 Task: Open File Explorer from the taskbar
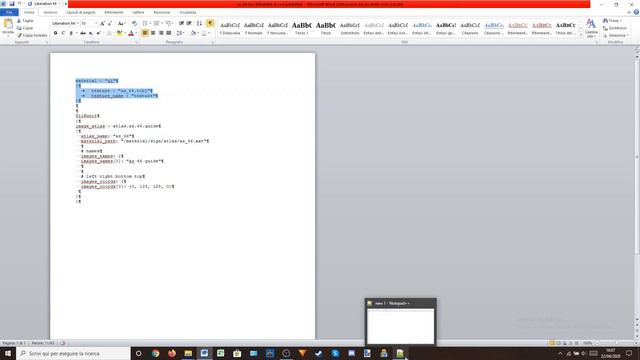coord(188,353)
